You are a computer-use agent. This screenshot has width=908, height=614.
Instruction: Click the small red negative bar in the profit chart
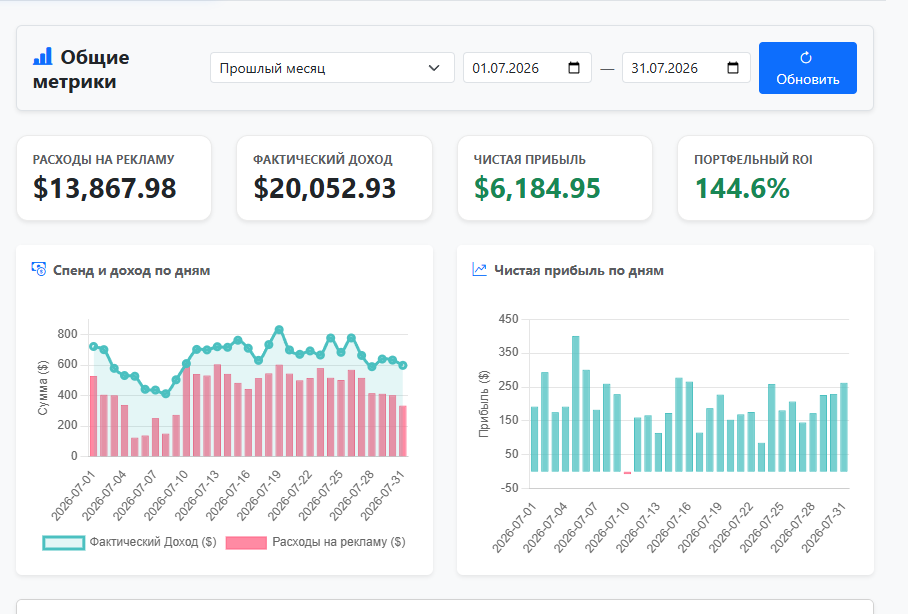pyautogui.click(x=627, y=473)
